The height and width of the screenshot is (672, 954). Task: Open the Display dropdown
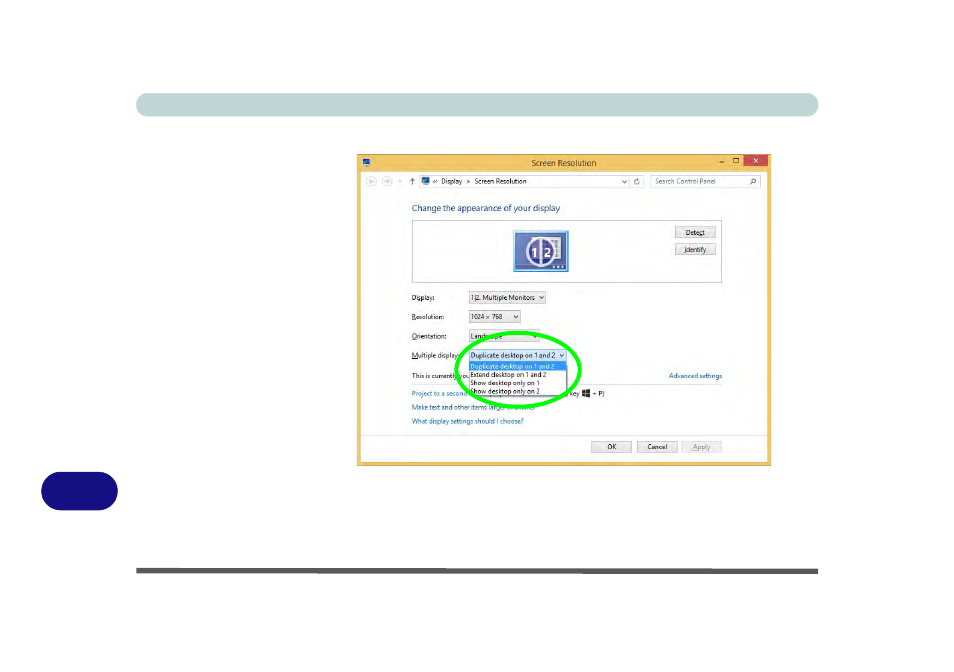(x=507, y=297)
